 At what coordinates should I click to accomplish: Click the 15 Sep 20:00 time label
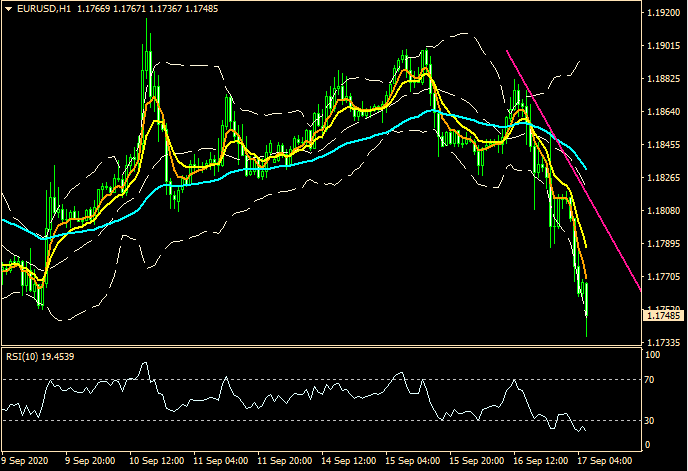tap(476, 462)
